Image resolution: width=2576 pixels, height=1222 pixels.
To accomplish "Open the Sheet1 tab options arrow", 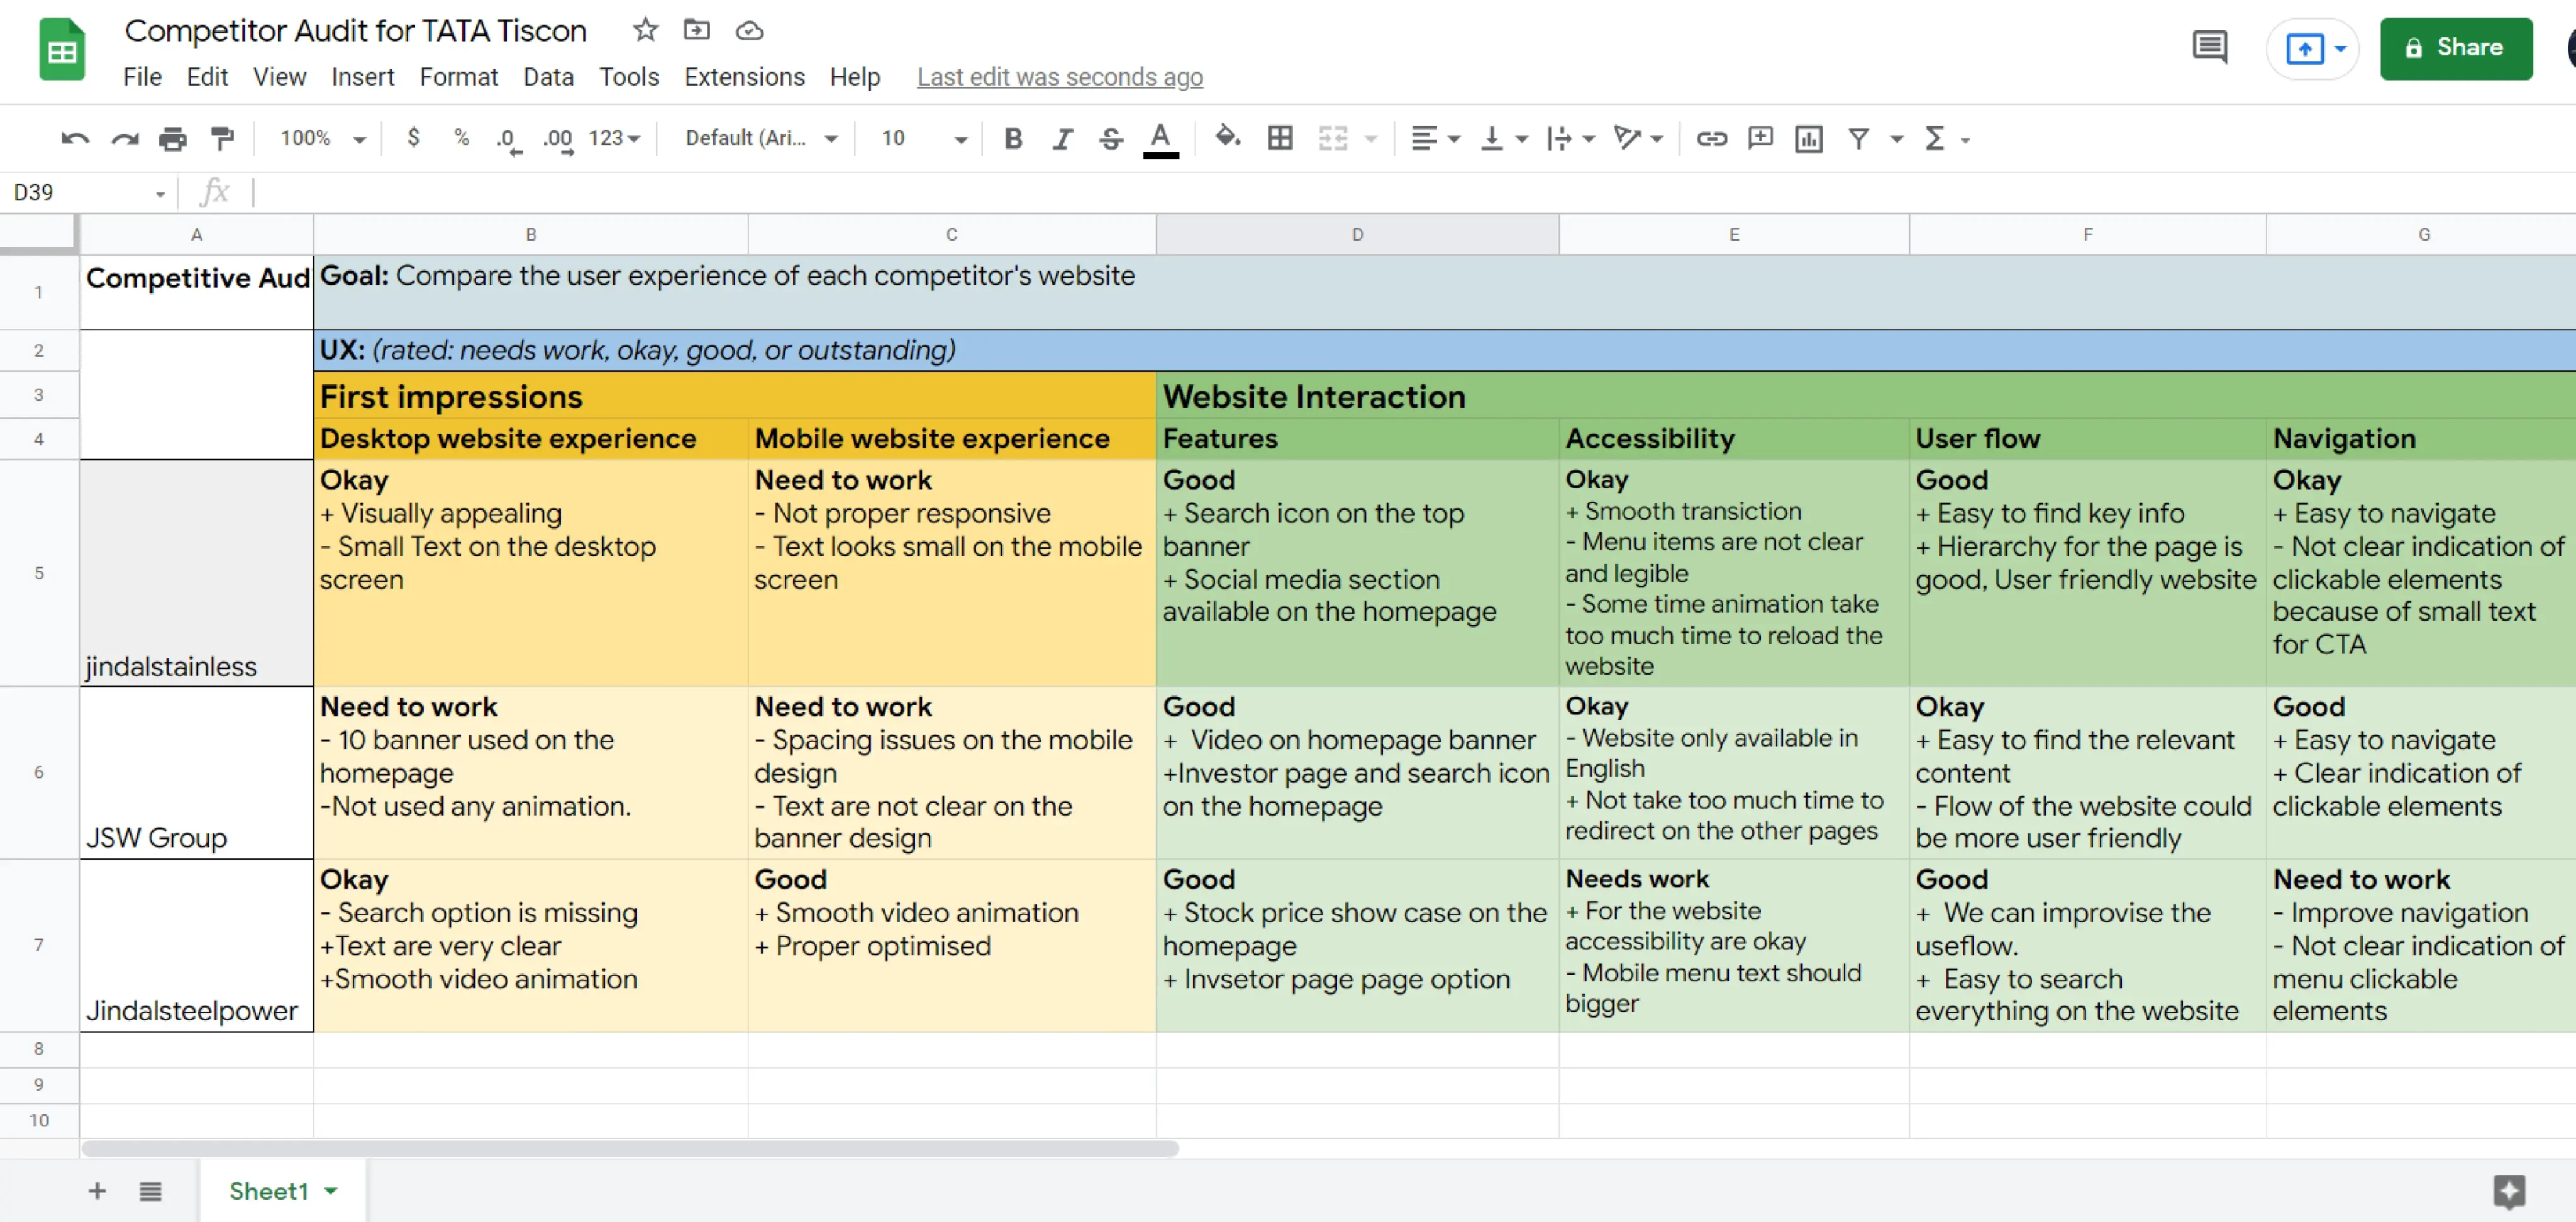I will (x=331, y=1191).
